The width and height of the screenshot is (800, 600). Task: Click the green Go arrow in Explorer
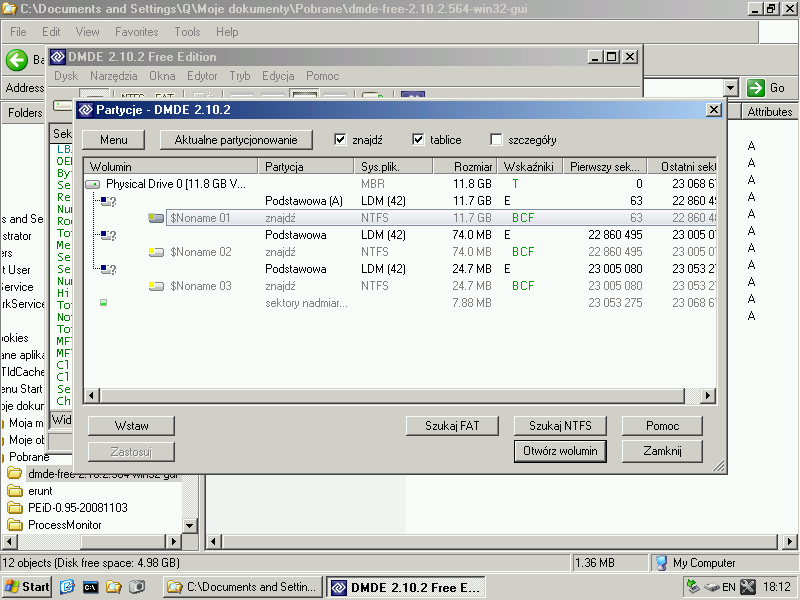tap(756, 88)
